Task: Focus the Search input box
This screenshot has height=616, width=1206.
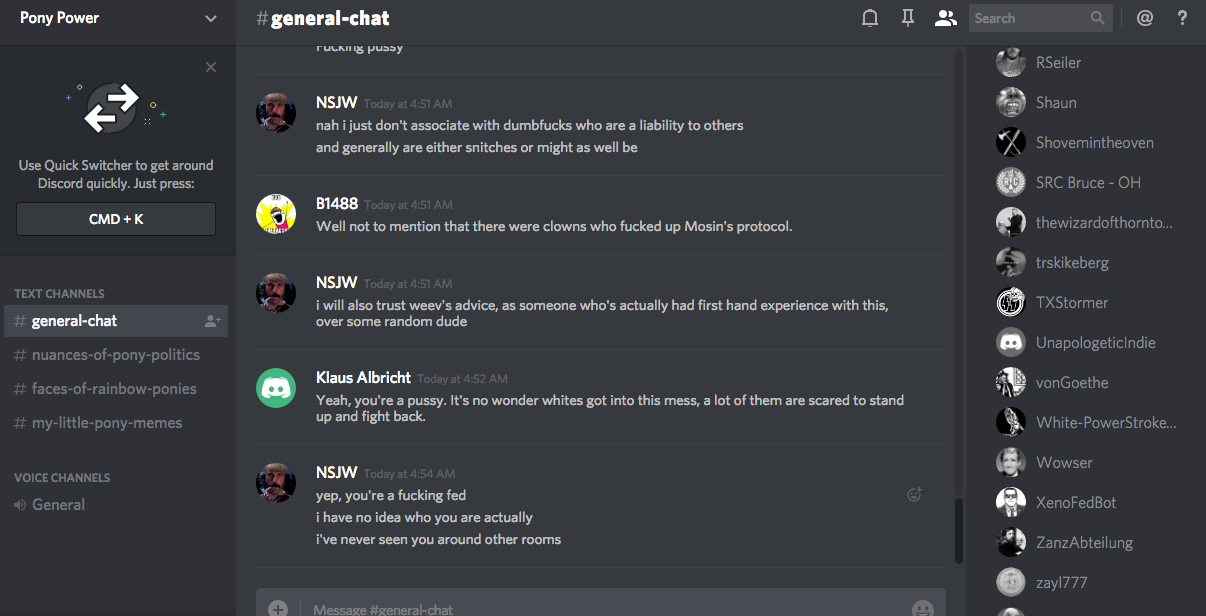Action: [x=1028, y=18]
